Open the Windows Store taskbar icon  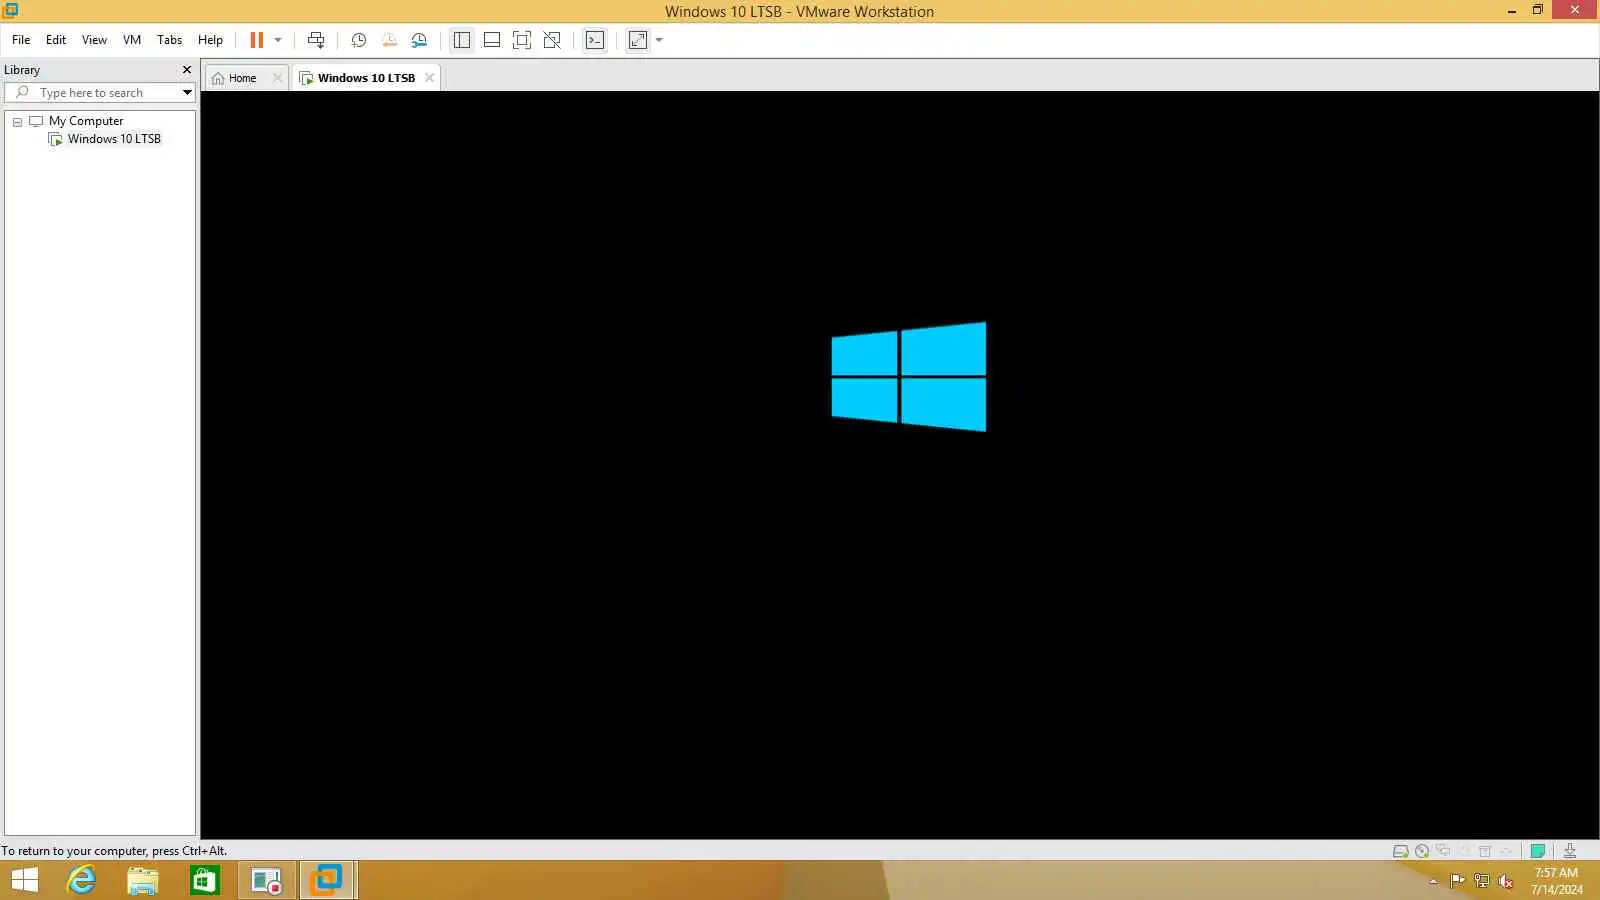click(205, 880)
